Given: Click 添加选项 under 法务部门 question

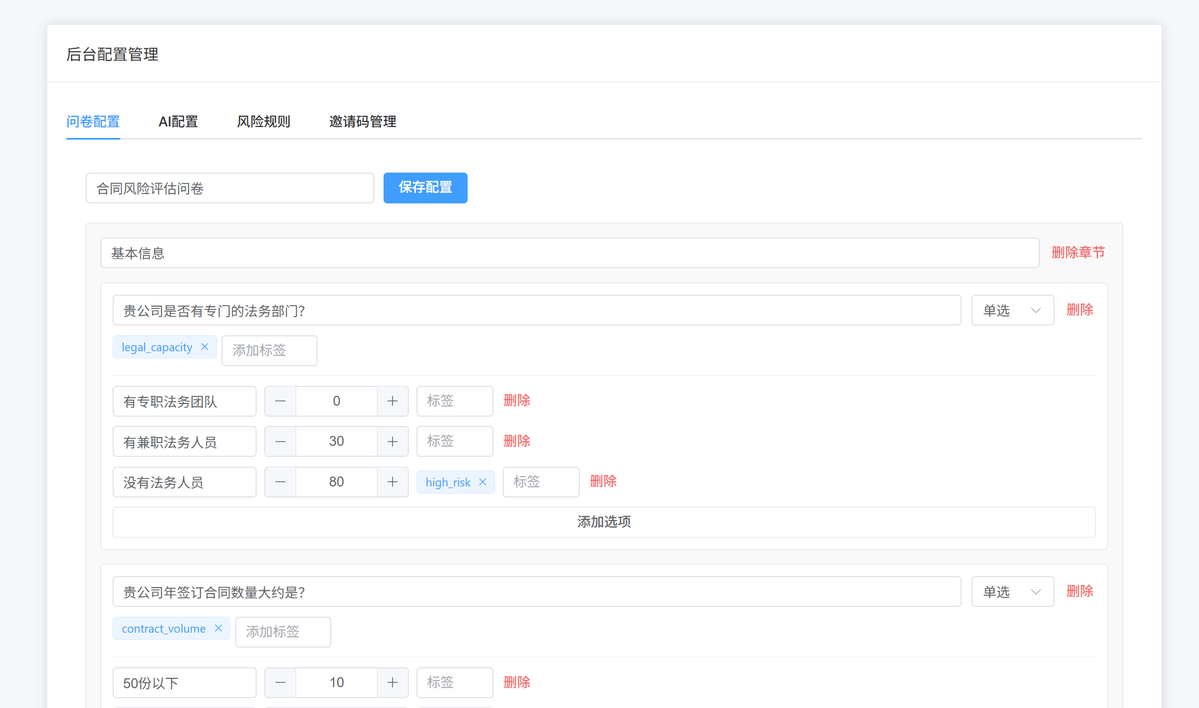Looking at the screenshot, I should click(604, 522).
